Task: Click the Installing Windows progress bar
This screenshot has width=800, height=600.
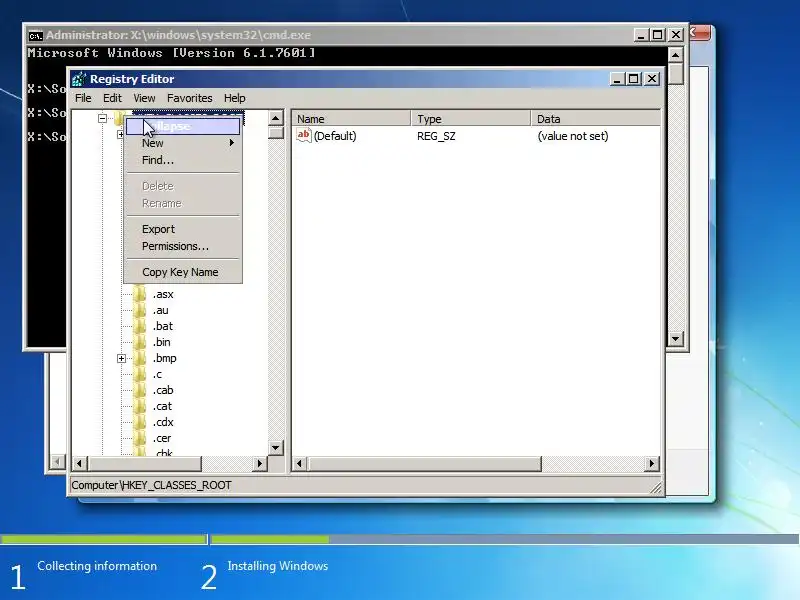Action: 505,539
